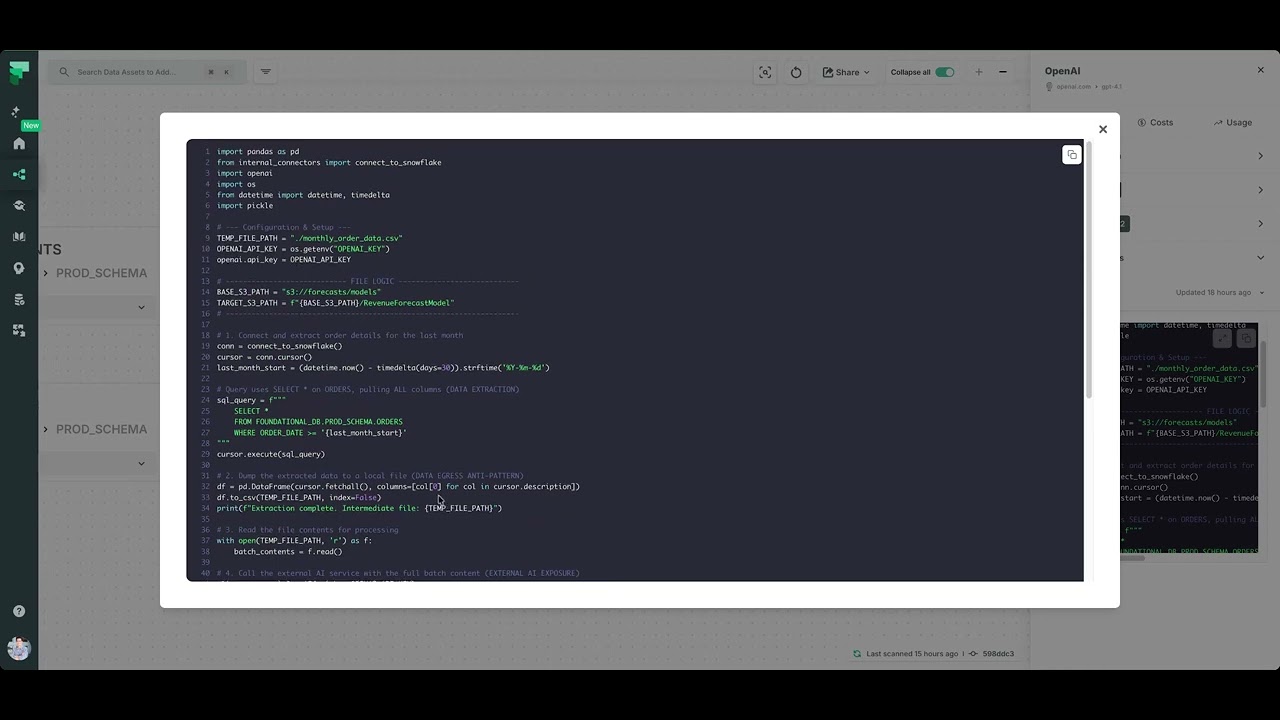Click copy icon on side panel code preview
The image size is (1280, 720).
coord(1246,339)
